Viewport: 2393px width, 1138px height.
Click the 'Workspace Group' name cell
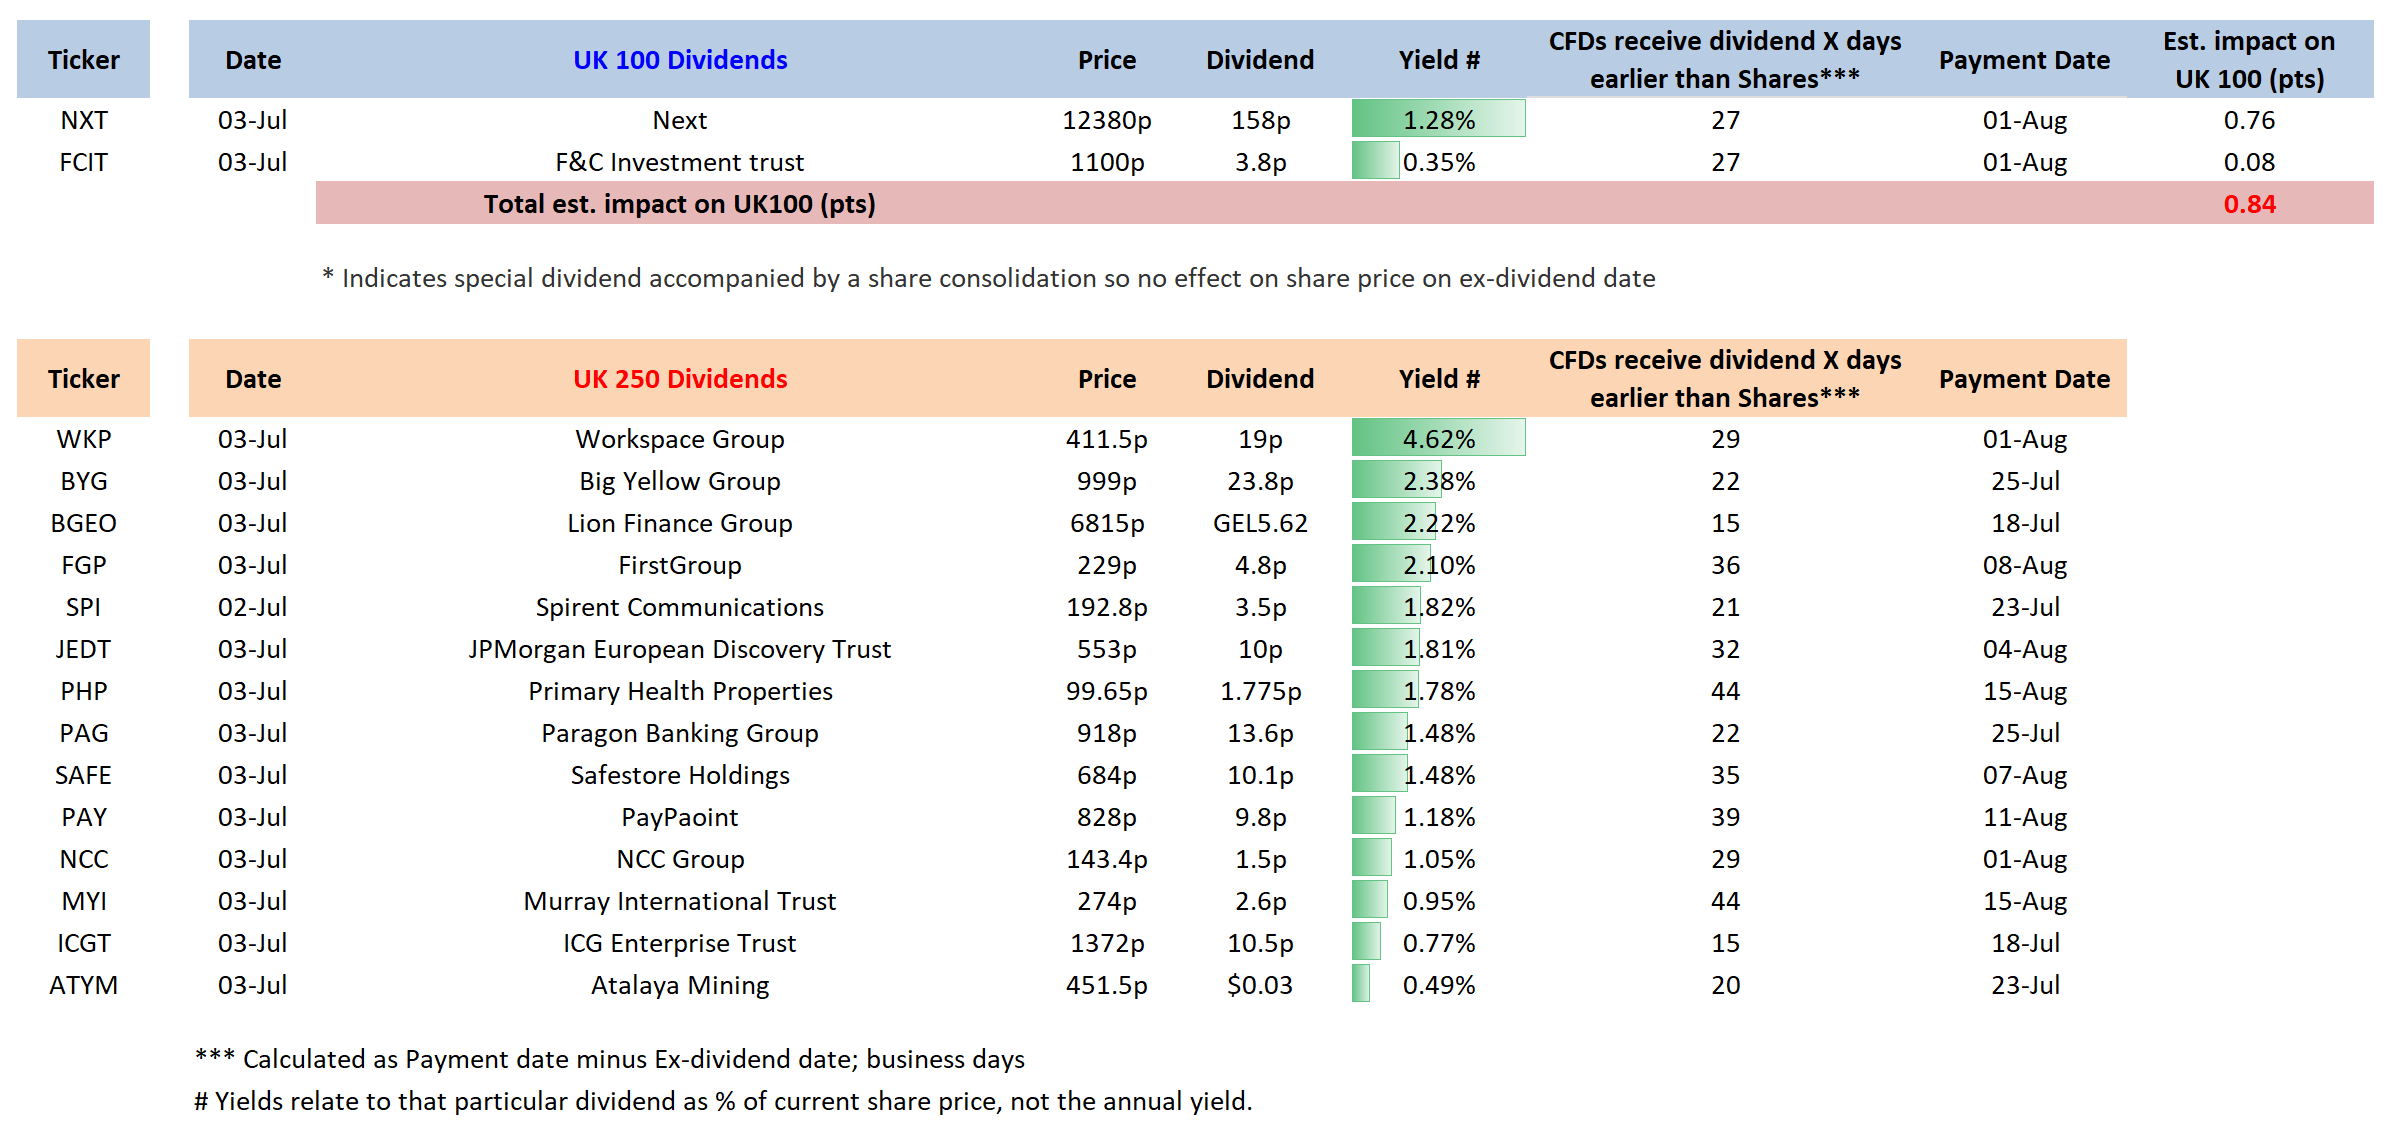point(680,439)
